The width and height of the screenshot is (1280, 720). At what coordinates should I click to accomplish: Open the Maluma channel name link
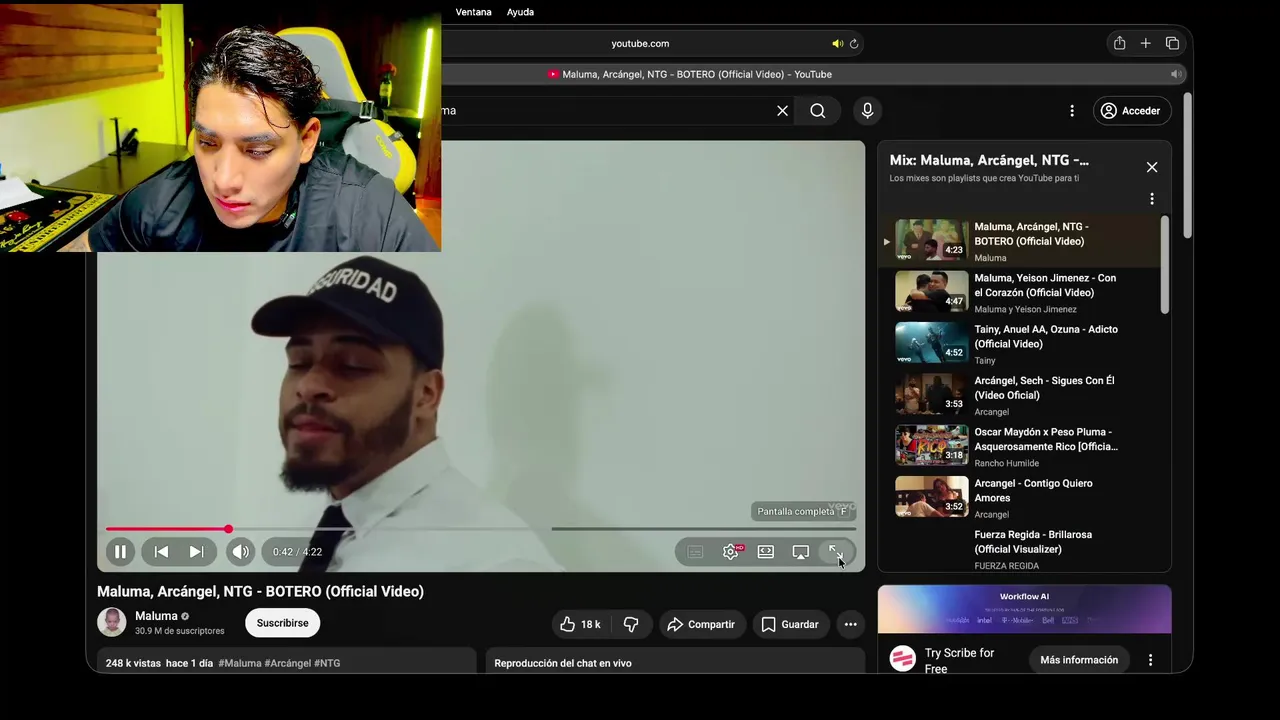point(156,616)
